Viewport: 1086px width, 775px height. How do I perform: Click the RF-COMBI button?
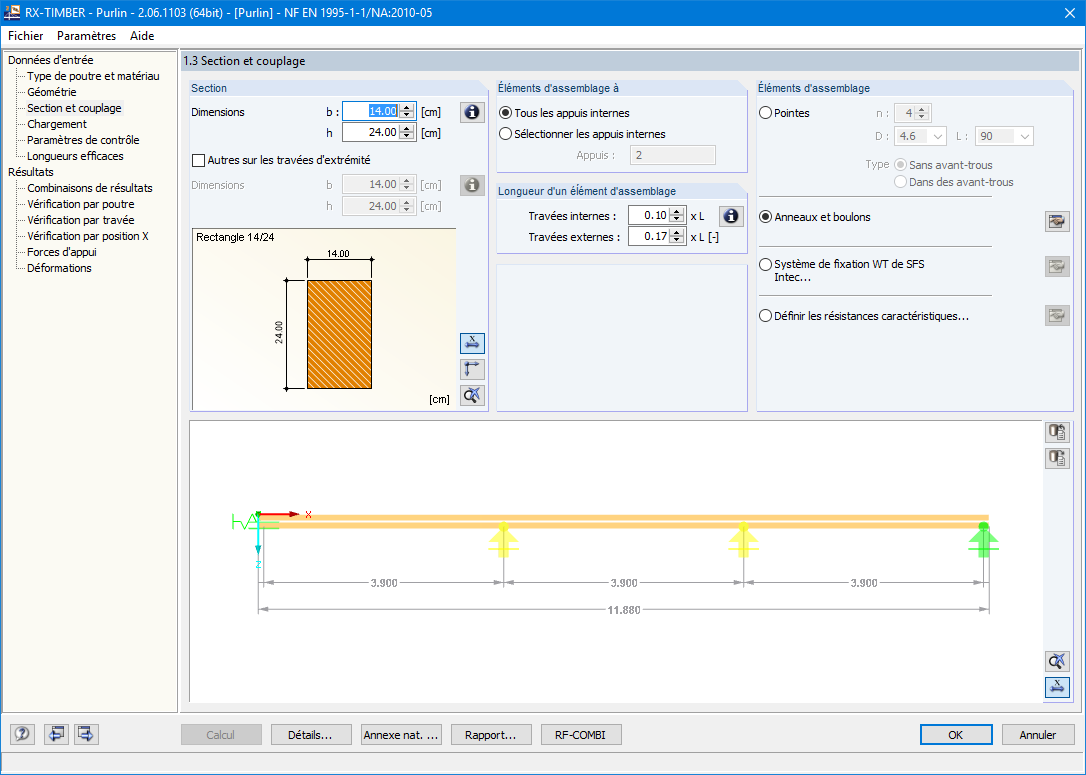pos(580,735)
